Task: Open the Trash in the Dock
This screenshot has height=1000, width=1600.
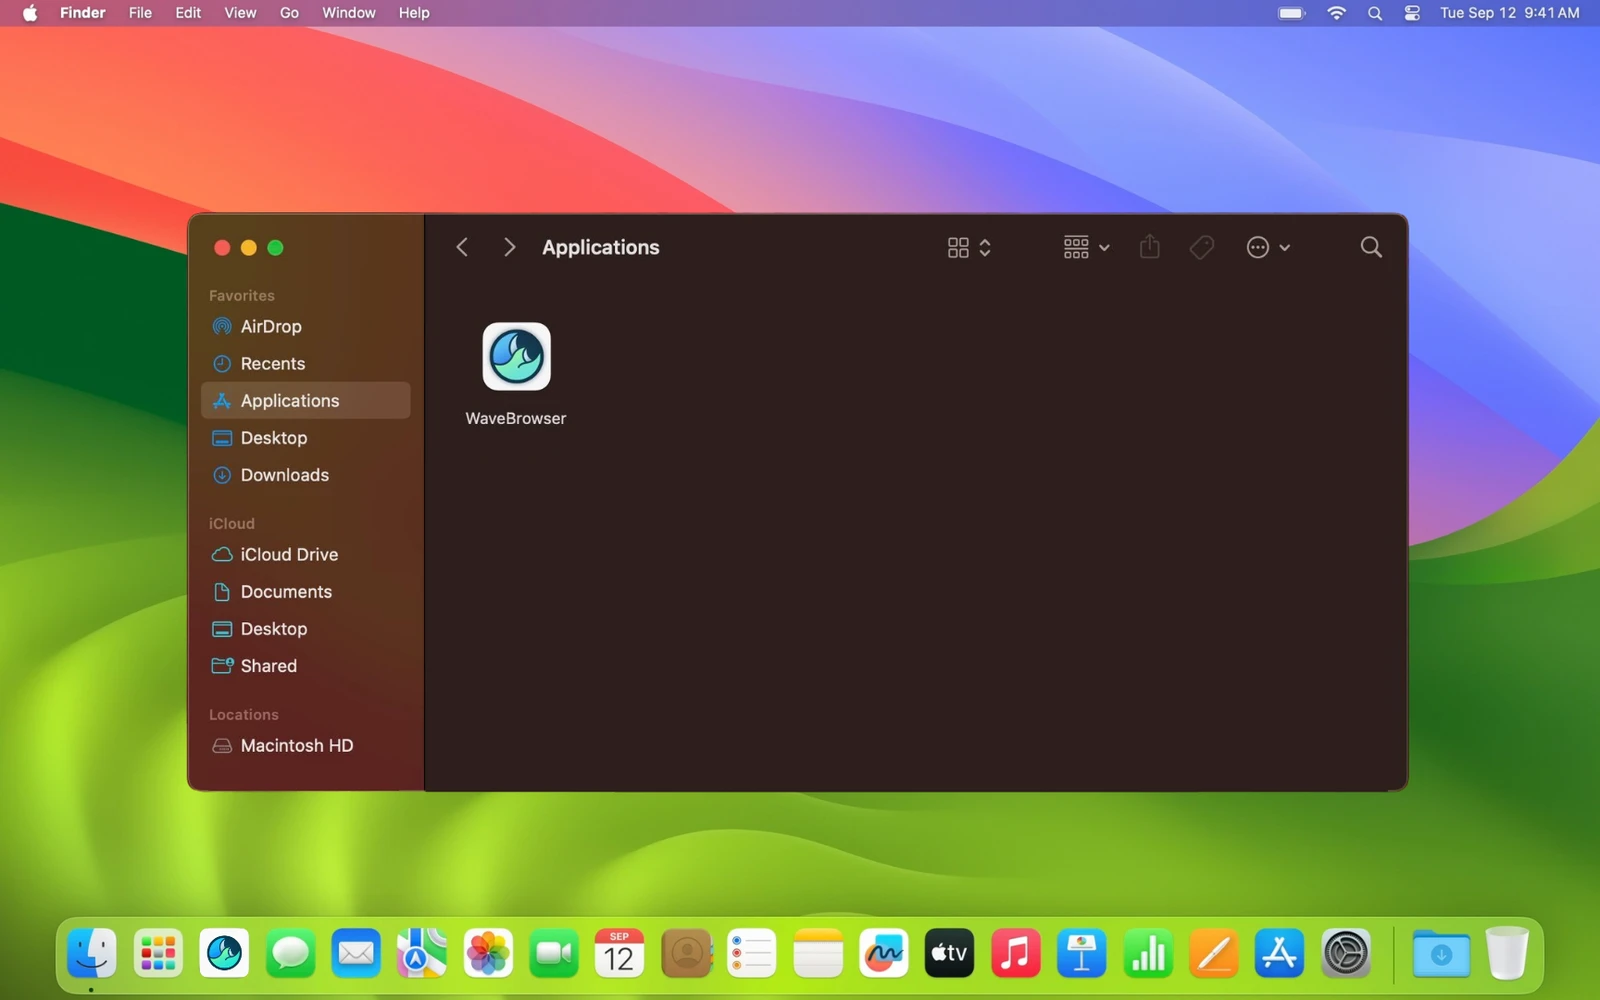Action: 1507,953
